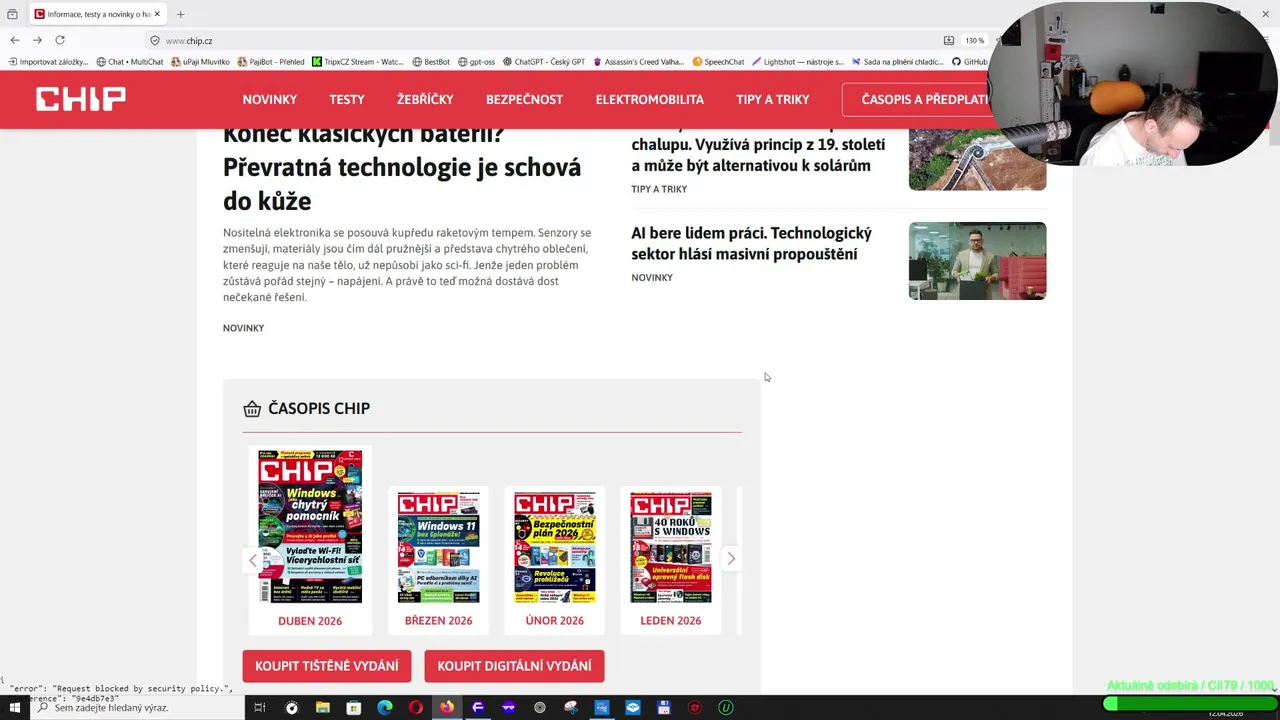Open the BŘEZEN 2026 magazine cover
Viewport: 1280px width, 720px height.
tap(438, 547)
